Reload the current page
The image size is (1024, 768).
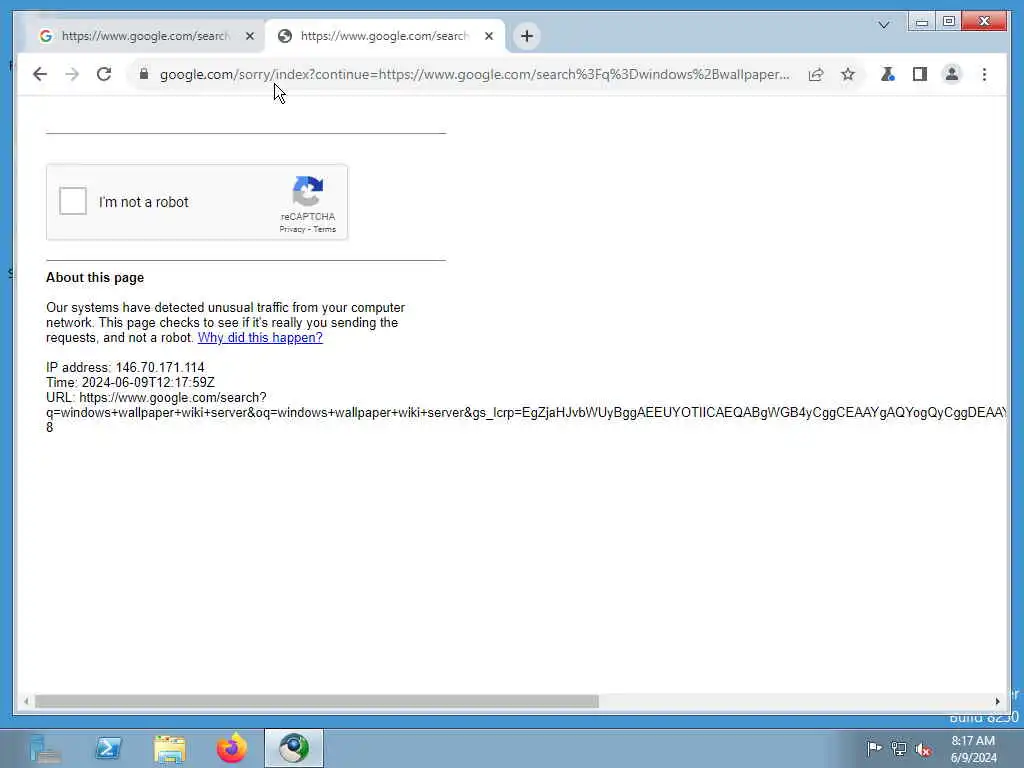pyautogui.click(x=104, y=74)
